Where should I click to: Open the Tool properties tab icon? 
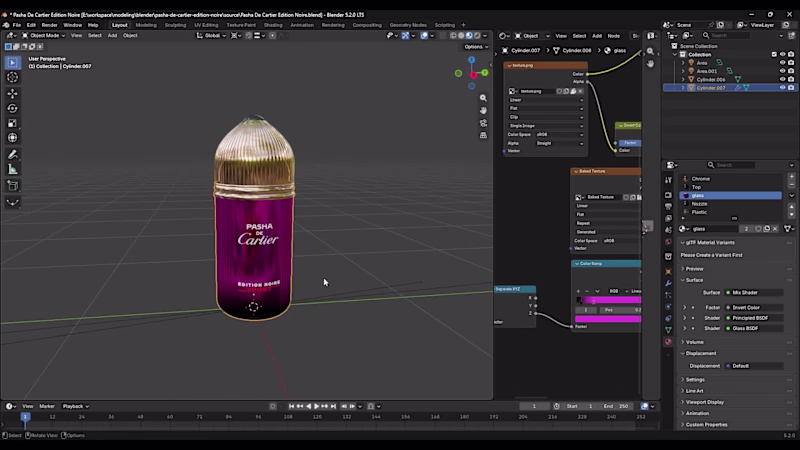pos(668,180)
